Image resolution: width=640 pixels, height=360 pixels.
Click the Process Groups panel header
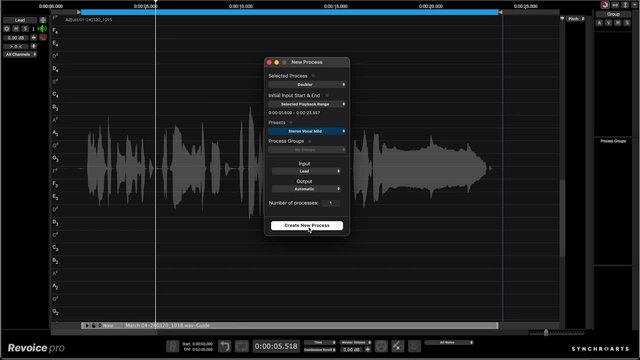(x=613, y=141)
